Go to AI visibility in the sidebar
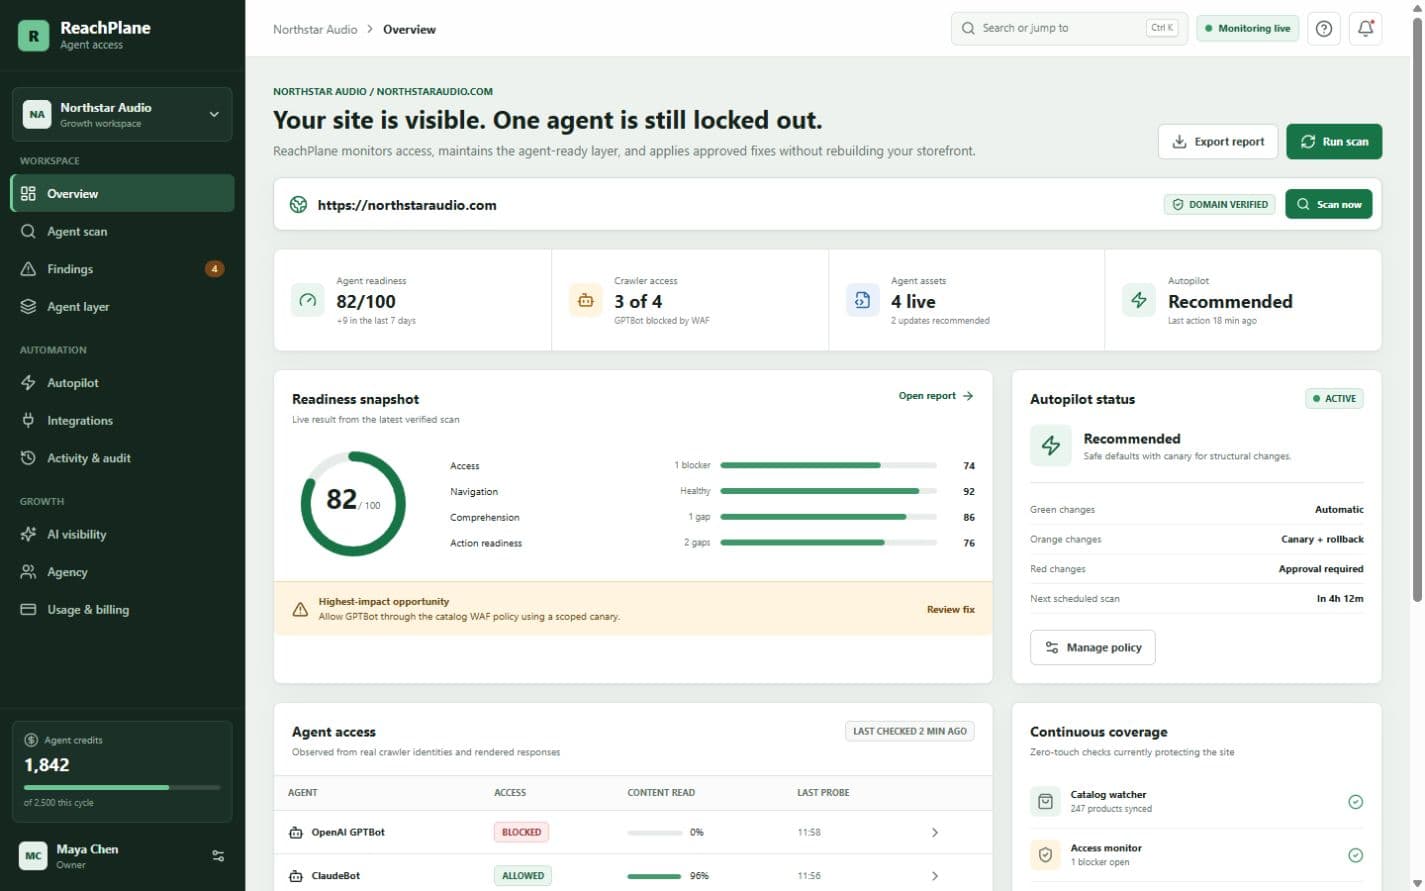This screenshot has height=891, width=1425. (x=122, y=535)
